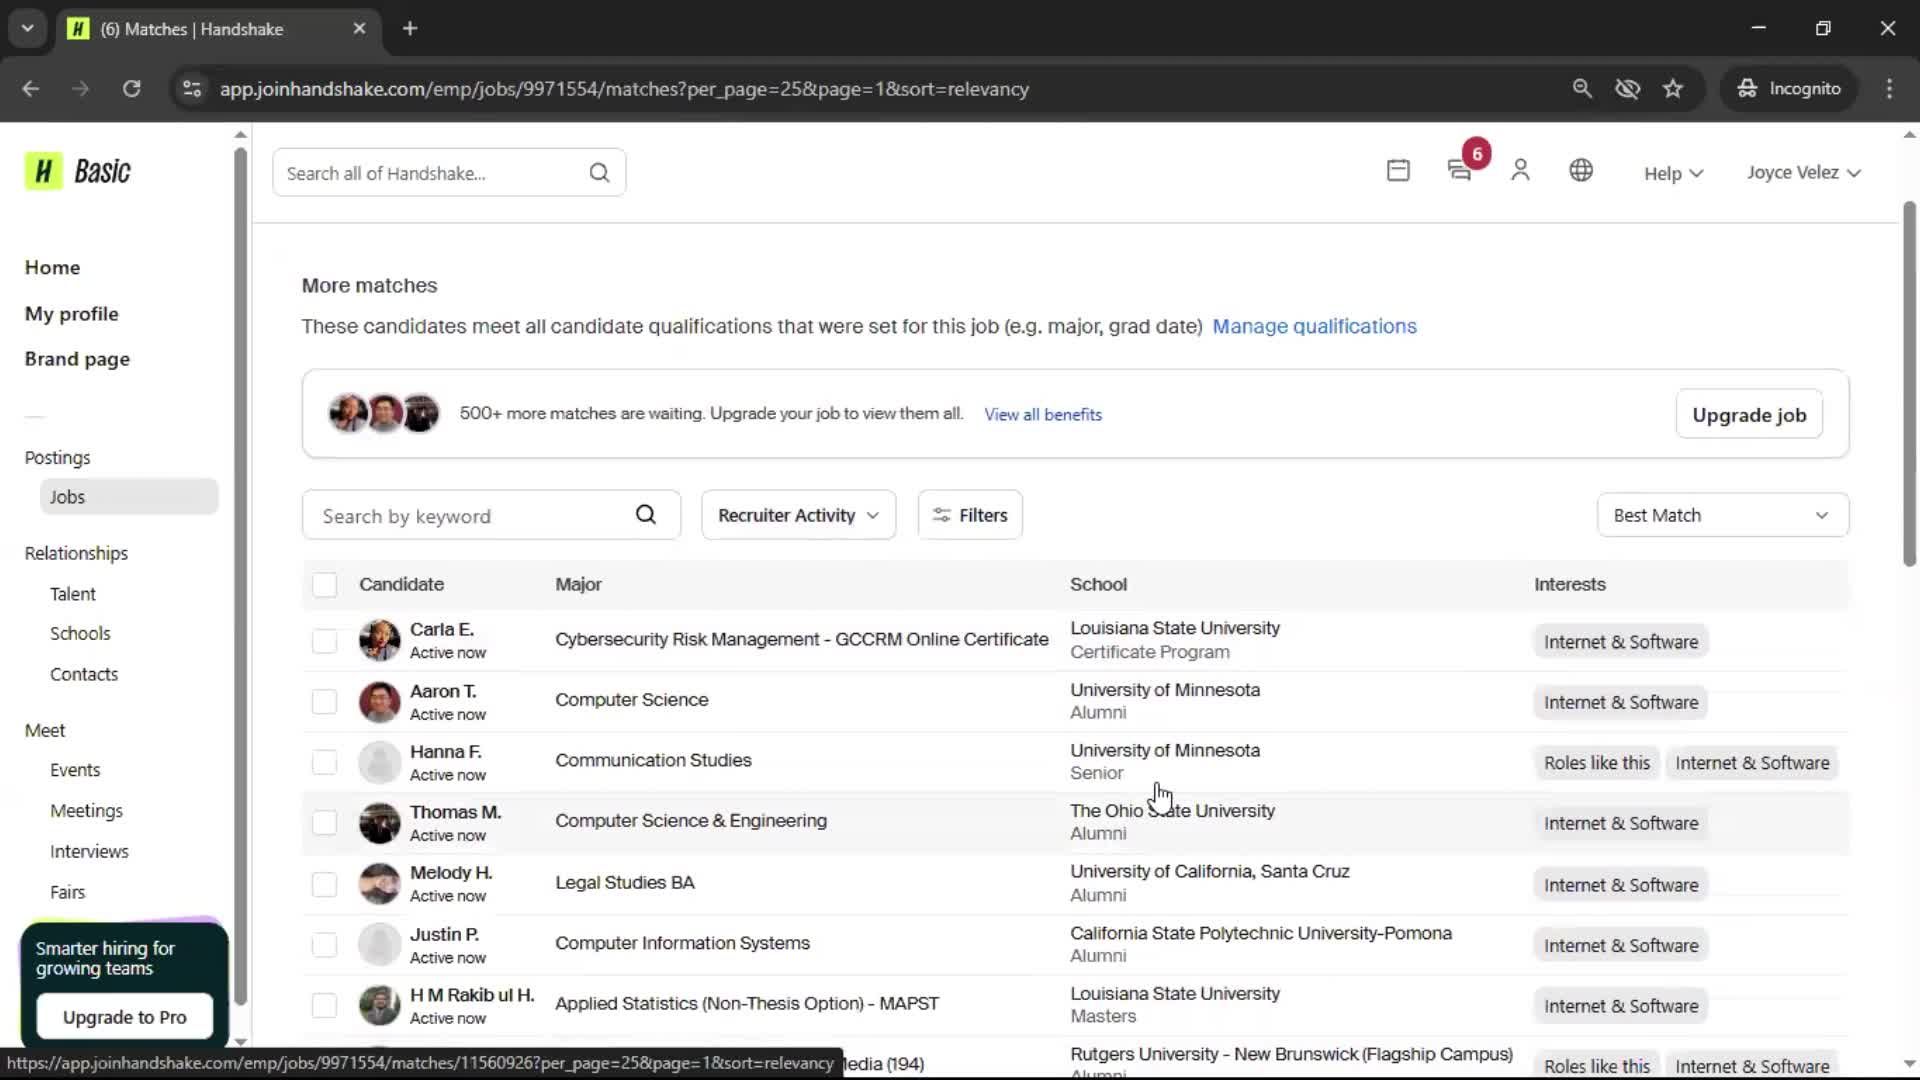This screenshot has height=1080, width=1920.
Task: Select Jobs under Postings
Action: [129, 497]
